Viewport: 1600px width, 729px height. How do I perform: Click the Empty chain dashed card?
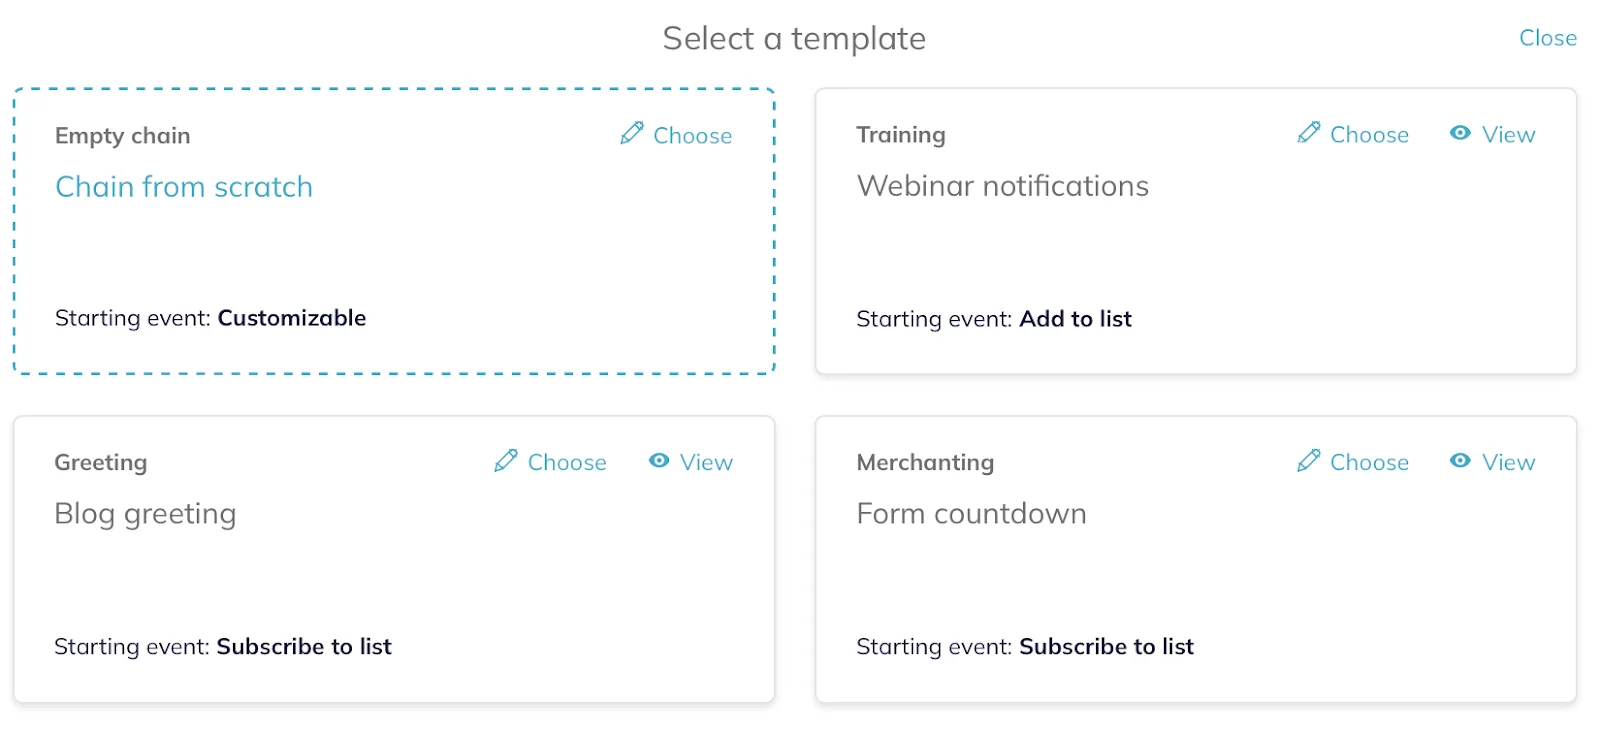(394, 231)
